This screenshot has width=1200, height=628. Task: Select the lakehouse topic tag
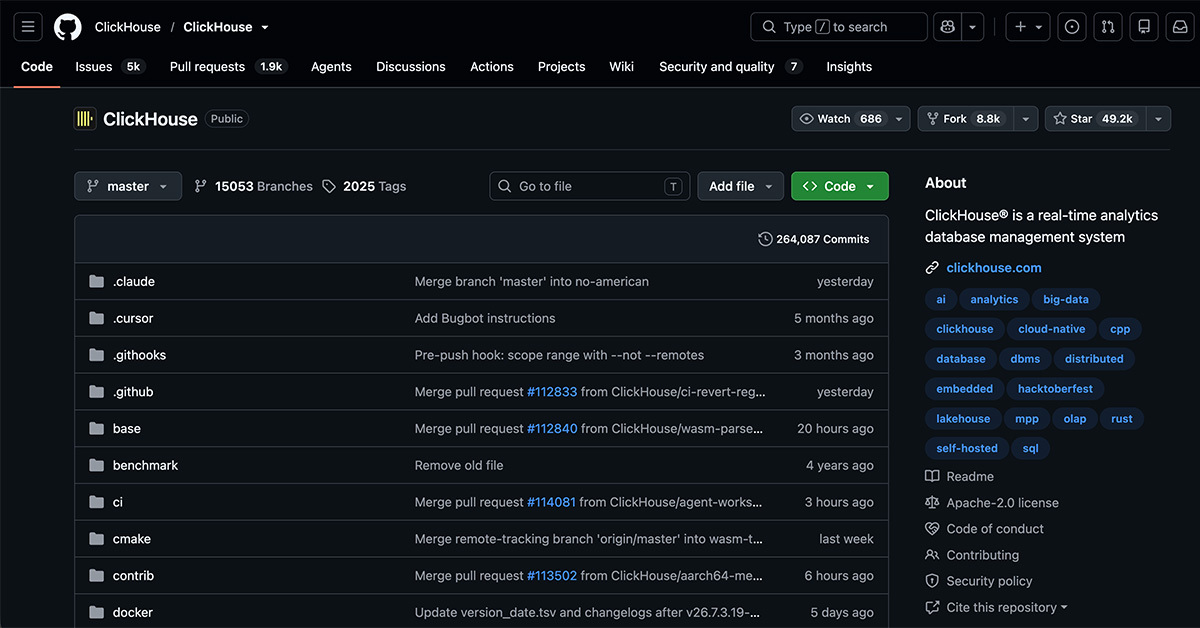click(963, 419)
